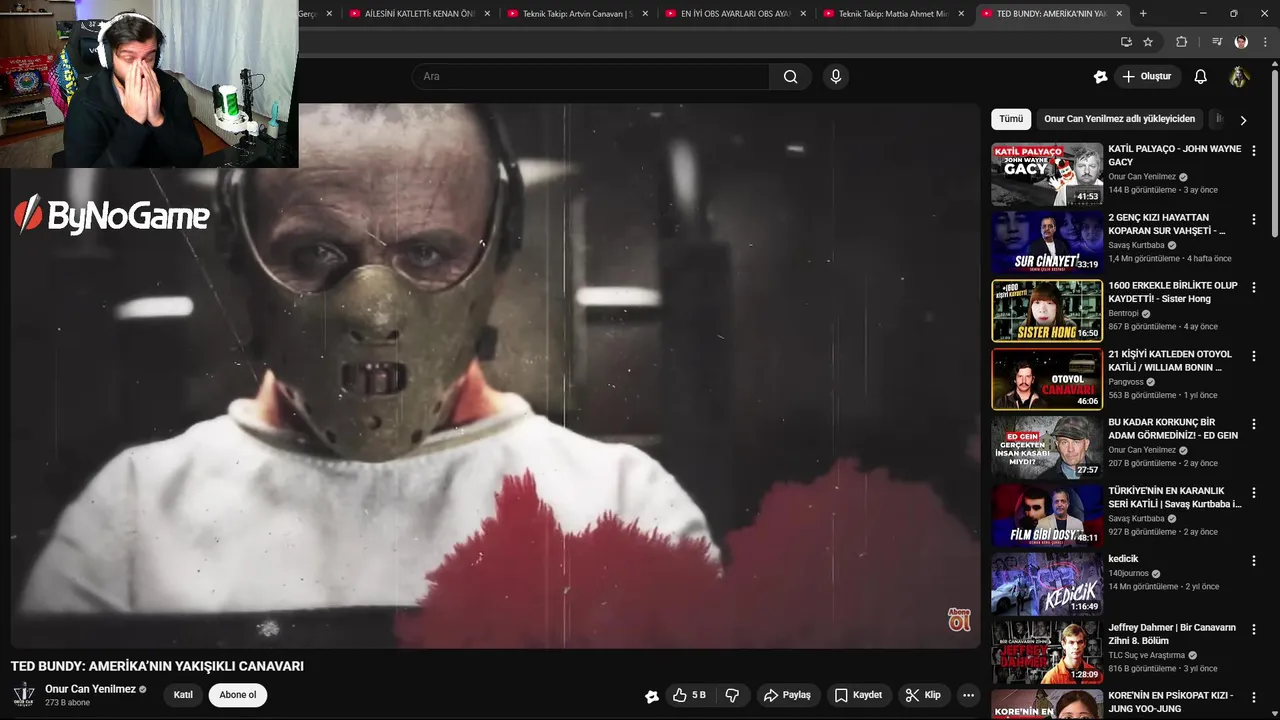Close the TED BUNDY browser tab

1119,14
